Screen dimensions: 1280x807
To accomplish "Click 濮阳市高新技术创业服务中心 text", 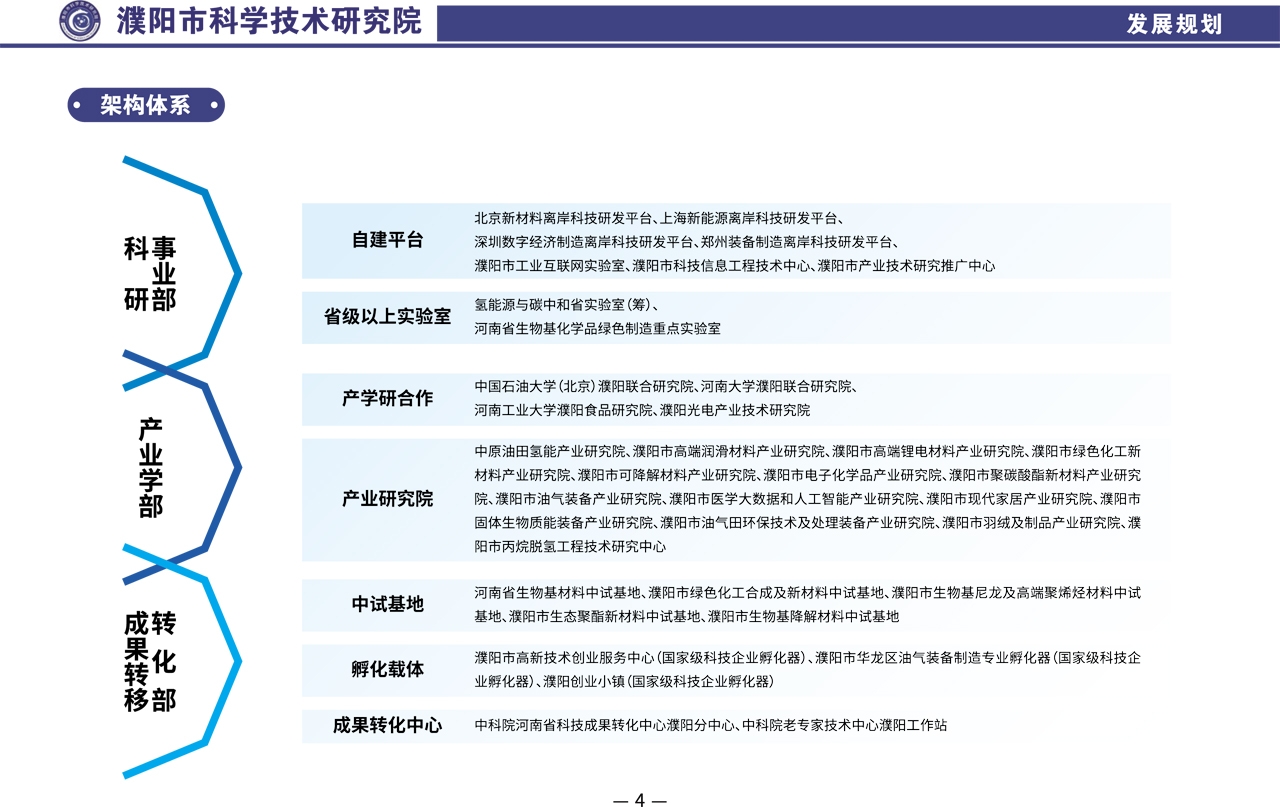I will click(x=564, y=658).
